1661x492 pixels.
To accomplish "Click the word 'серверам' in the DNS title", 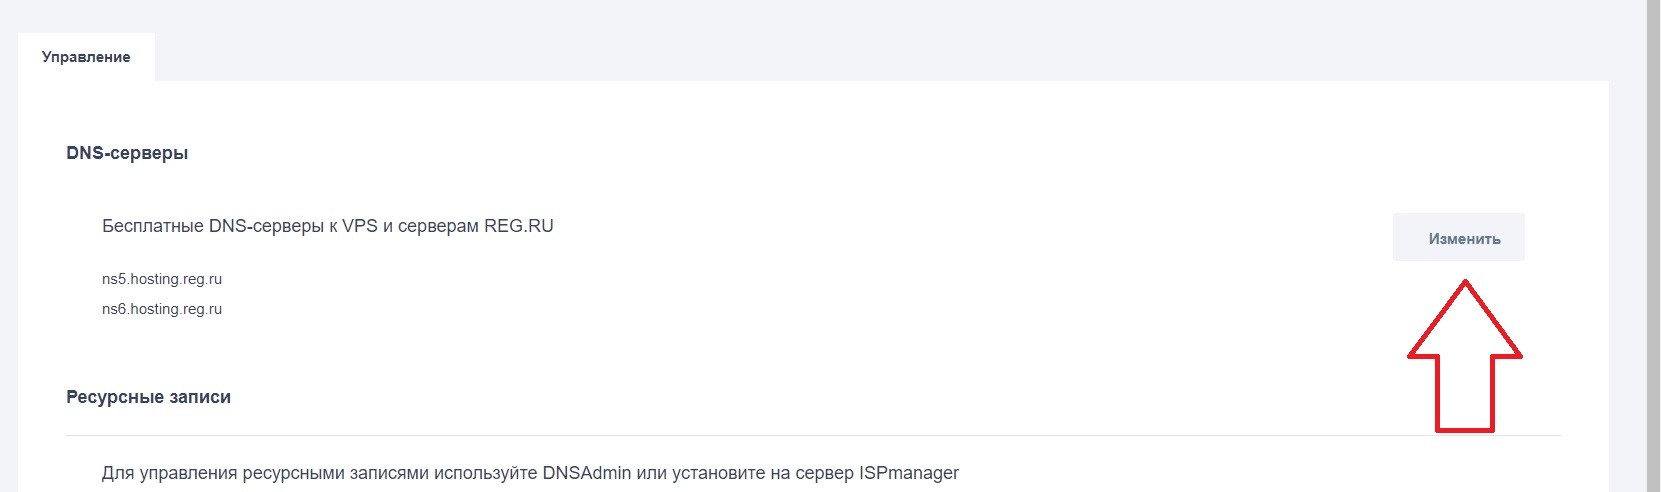I will pos(438,226).
